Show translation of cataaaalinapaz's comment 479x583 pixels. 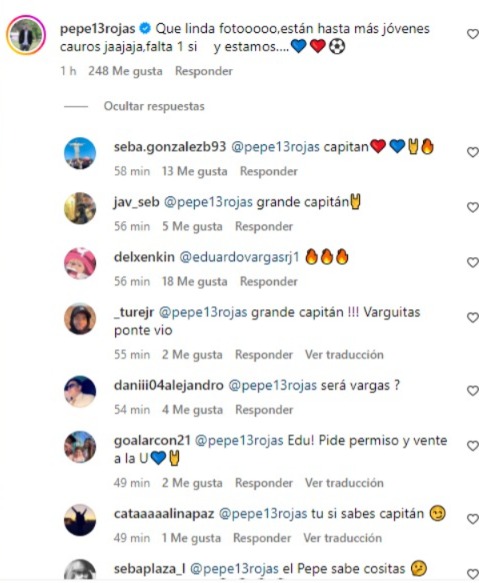342,538
